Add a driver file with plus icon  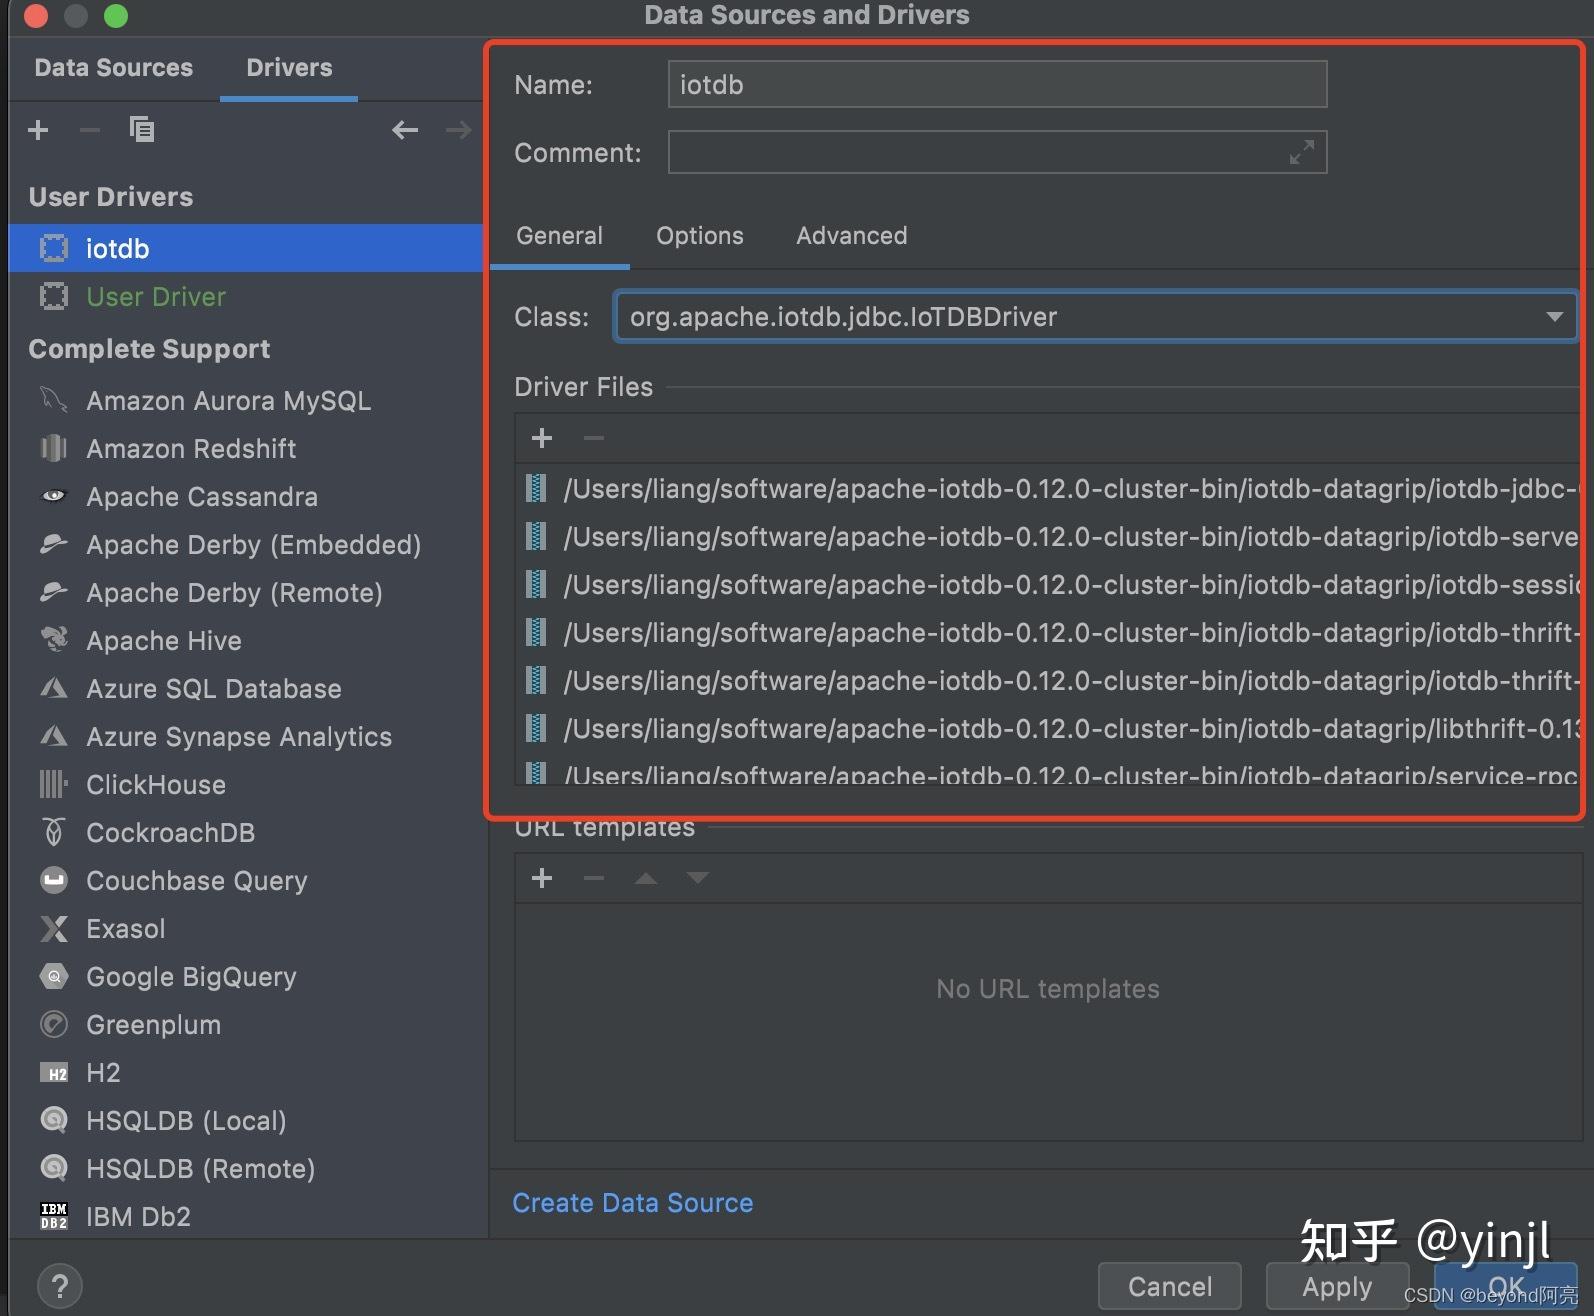(x=542, y=438)
